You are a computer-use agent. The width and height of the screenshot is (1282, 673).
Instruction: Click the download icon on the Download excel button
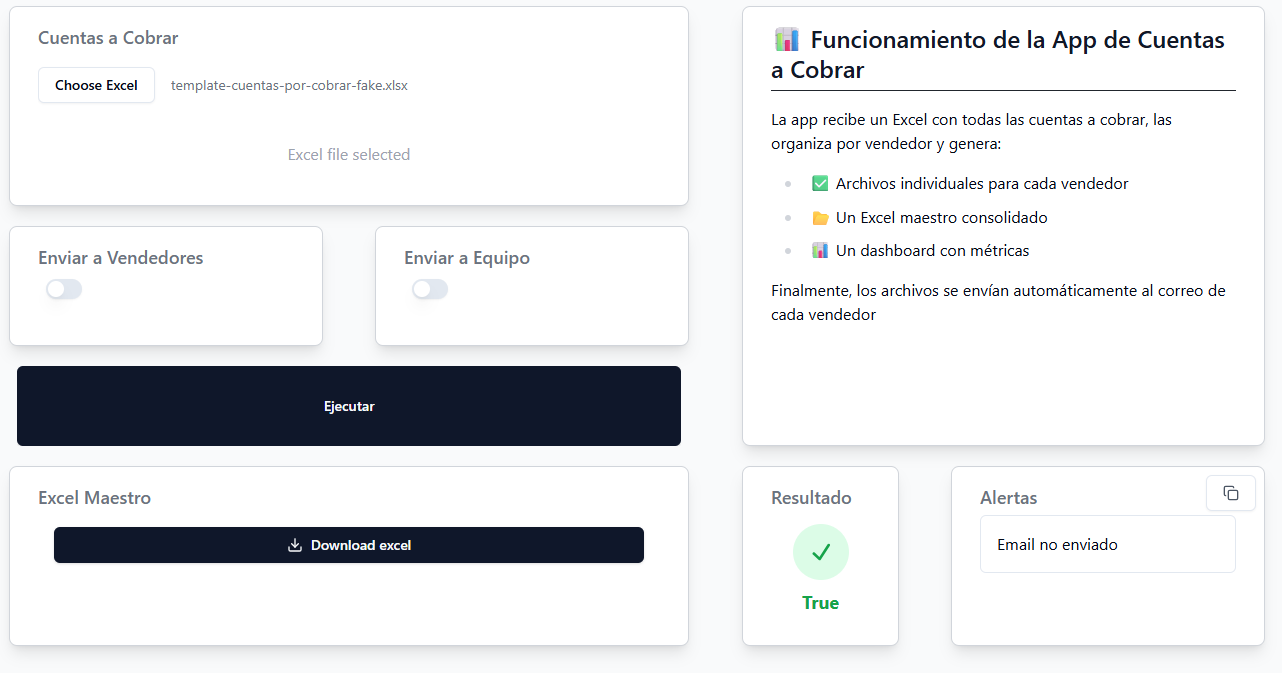pyautogui.click(x=295, y=545)
